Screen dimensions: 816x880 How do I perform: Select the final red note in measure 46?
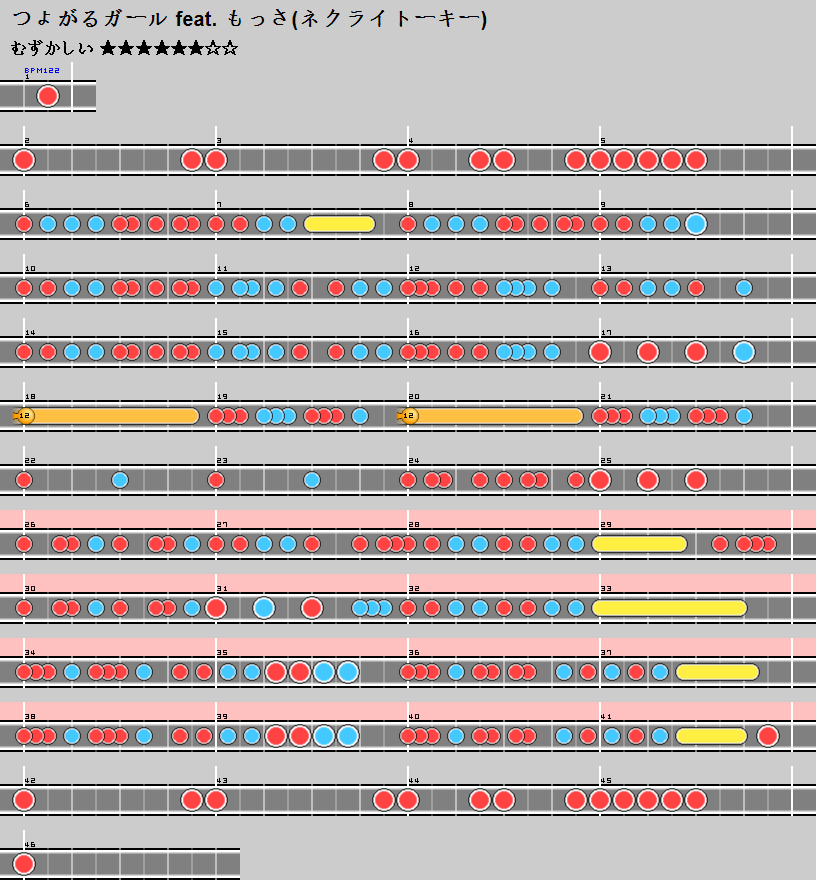(24, 864)
